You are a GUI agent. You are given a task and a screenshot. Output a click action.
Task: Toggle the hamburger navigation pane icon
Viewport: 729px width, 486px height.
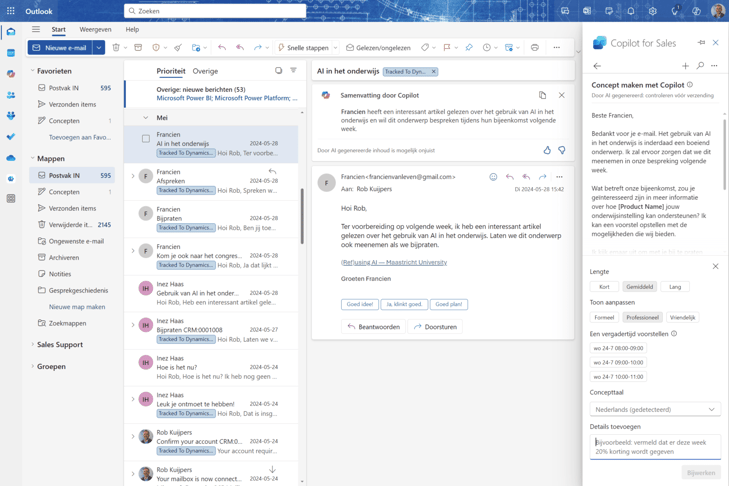click(x=36, y=29)
